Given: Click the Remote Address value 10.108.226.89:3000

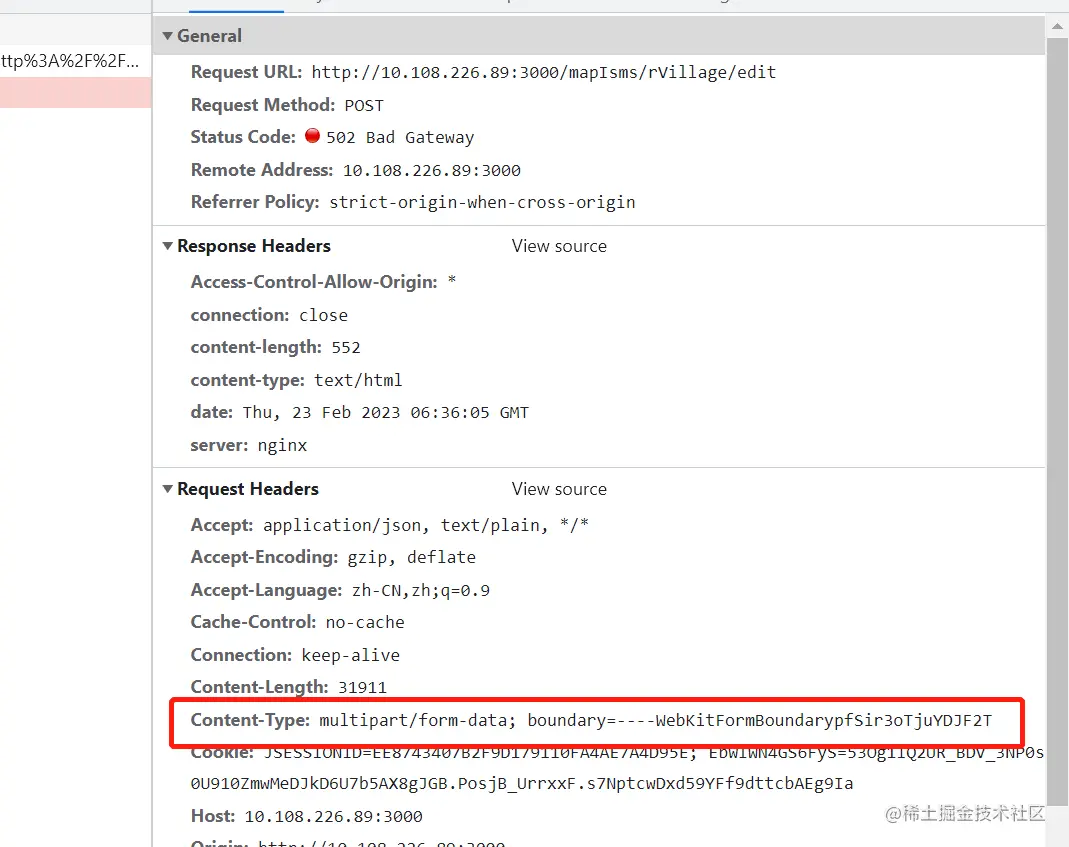Looking at the screenshot, I should coord(432,170).
